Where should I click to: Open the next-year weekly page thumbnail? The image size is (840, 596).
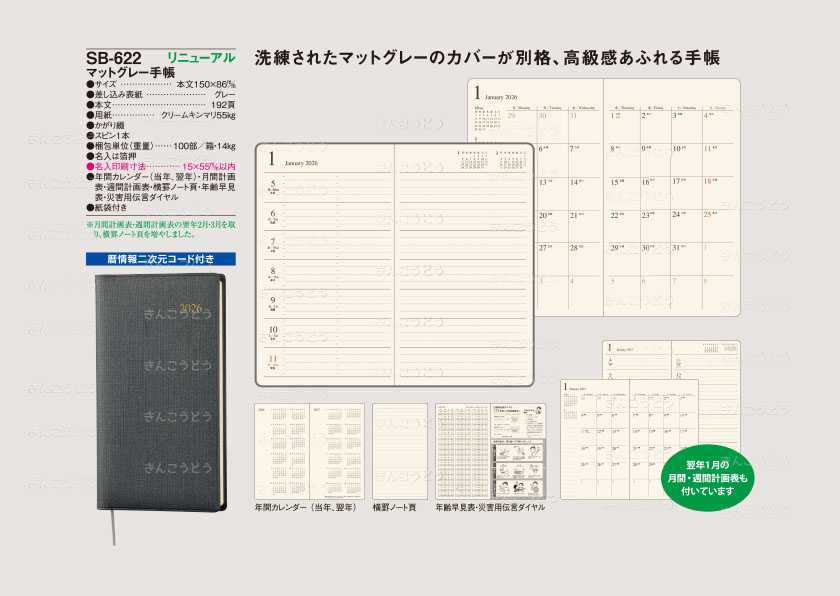[x=671, y=360]
